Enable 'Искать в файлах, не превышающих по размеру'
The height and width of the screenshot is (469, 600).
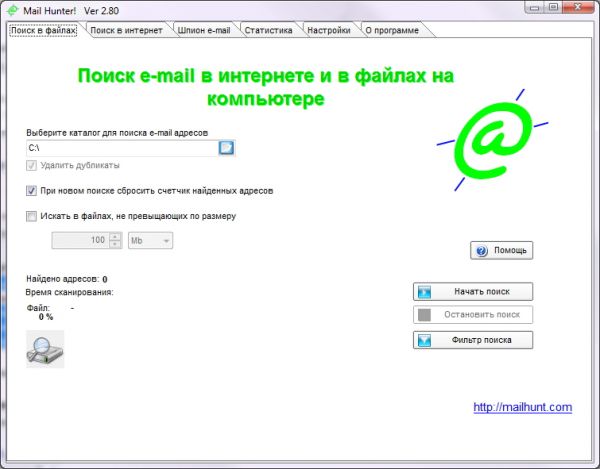pos(31,216)
